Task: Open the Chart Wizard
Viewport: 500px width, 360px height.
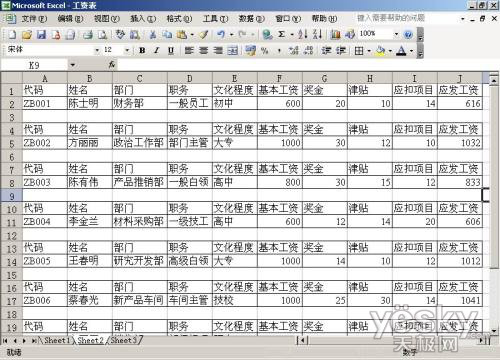Action: (x=335, y=35)
